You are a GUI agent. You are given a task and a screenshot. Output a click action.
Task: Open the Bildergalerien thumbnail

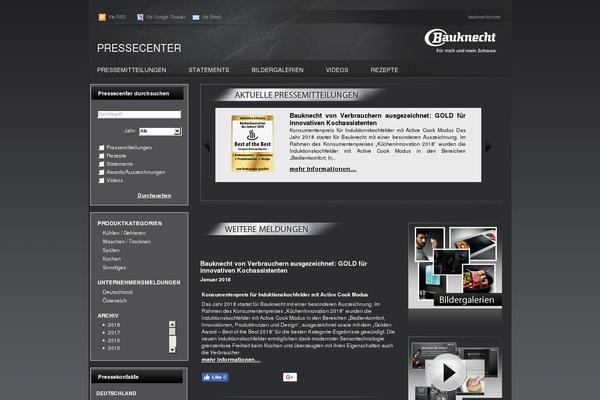tap(455, 266)
